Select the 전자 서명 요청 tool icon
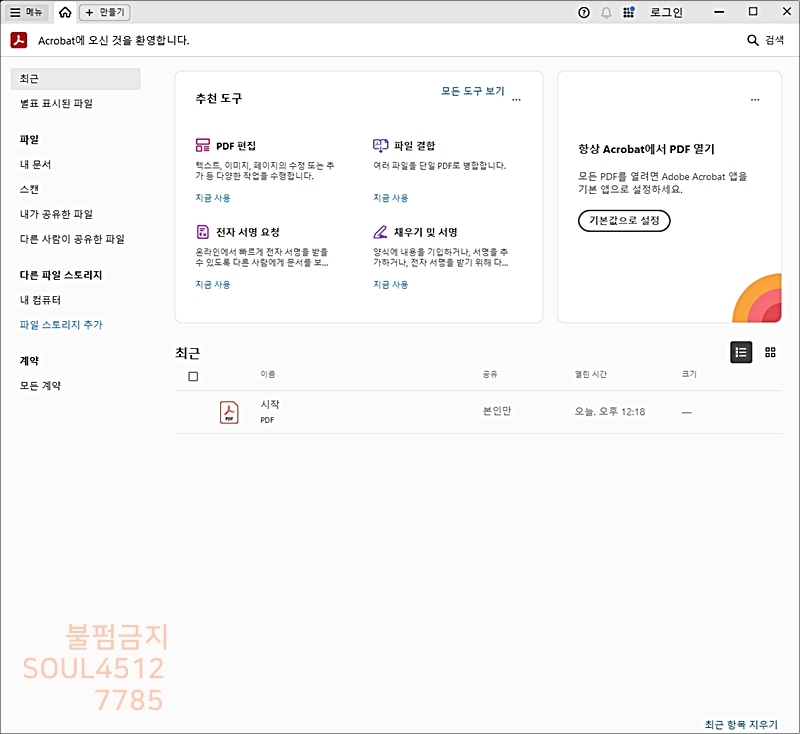 tap(203, 232)
